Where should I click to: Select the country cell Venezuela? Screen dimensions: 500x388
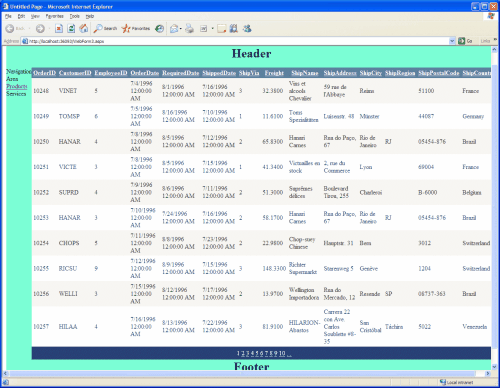point(475,327)
